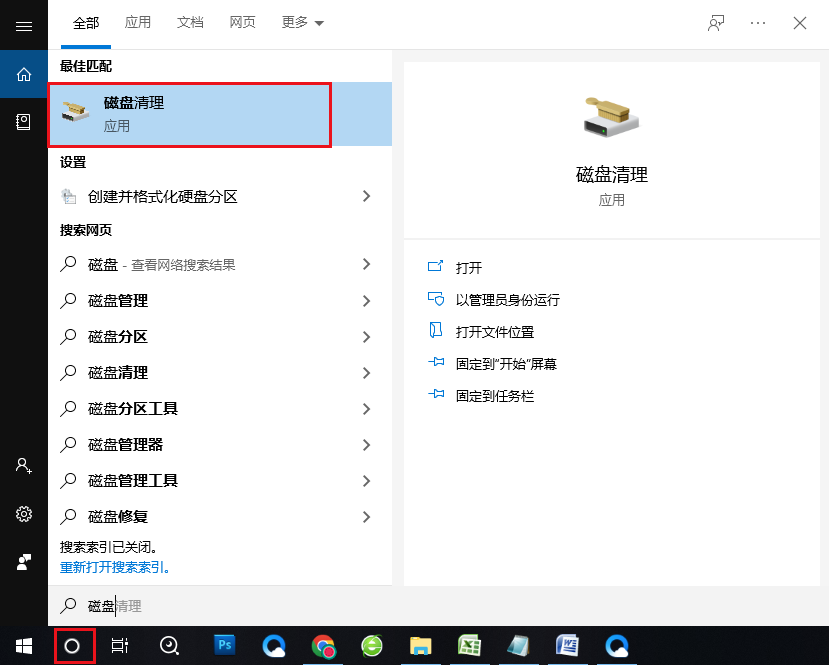Open File Explorer from the taskbar
This screenshot has height=665, width=829.
[x=421, y=645]
